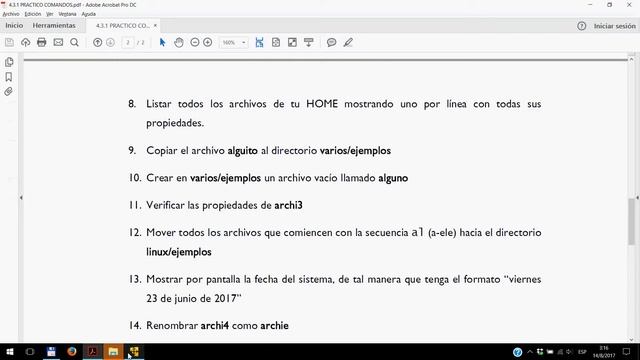Send file by email envelope icon
This screenshot has height=360, width=640.
[58, 42]
